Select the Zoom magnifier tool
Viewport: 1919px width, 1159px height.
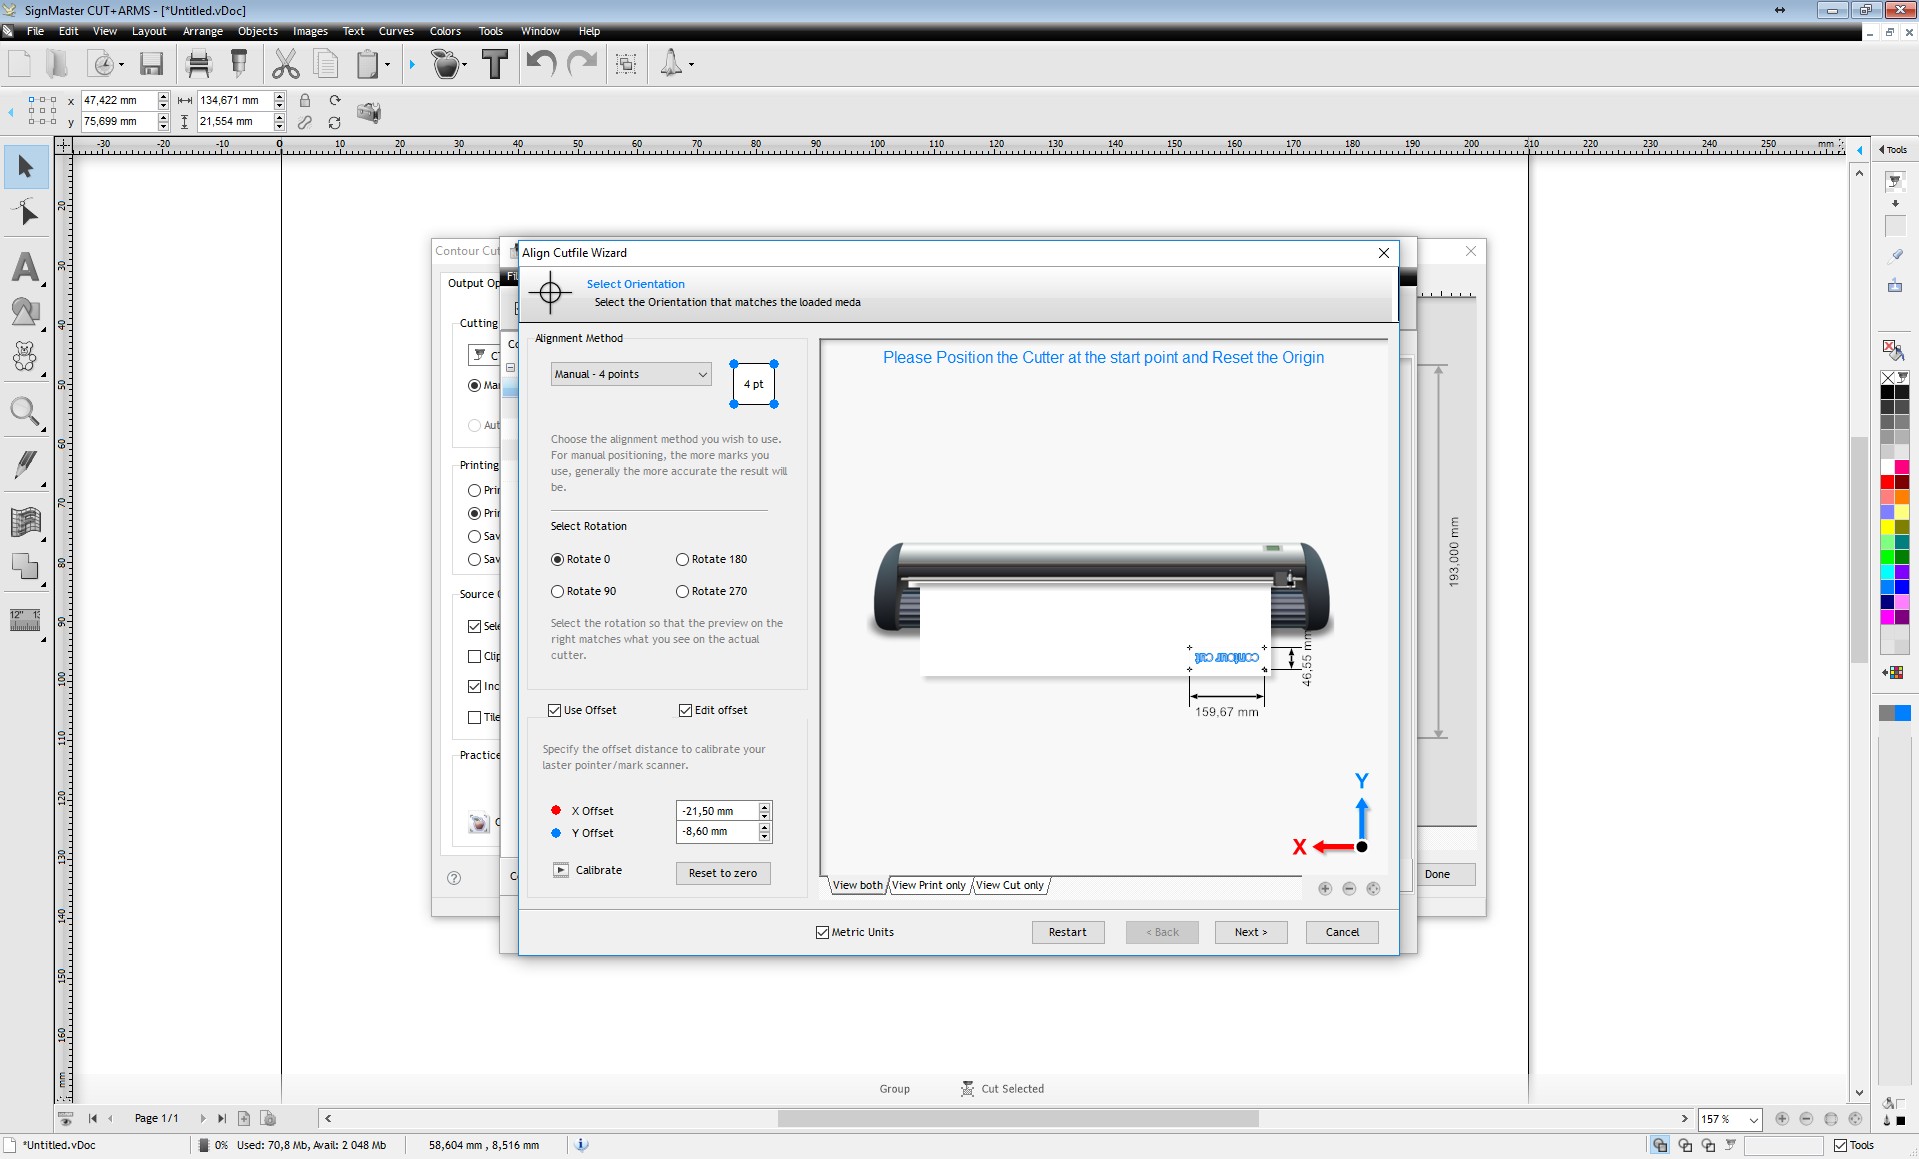26,411
